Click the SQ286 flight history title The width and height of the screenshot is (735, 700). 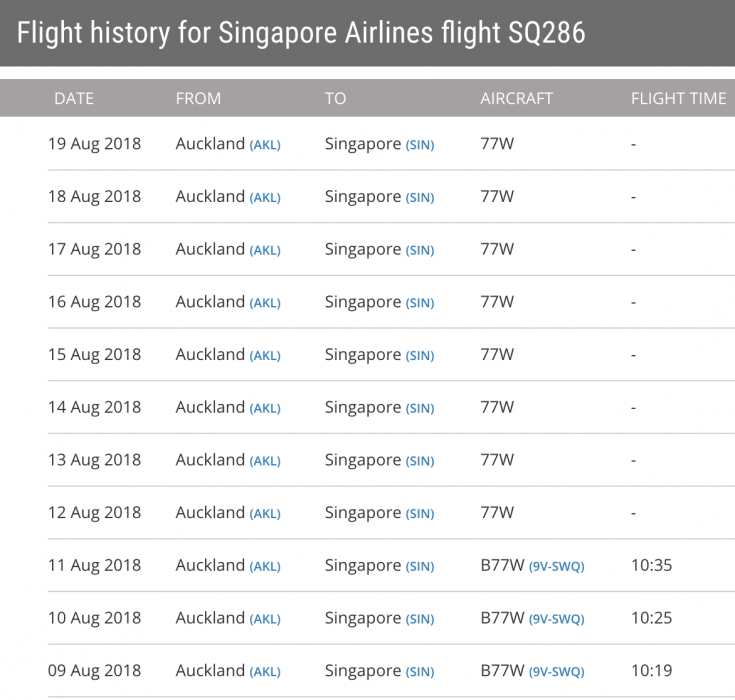pos(301,33)
